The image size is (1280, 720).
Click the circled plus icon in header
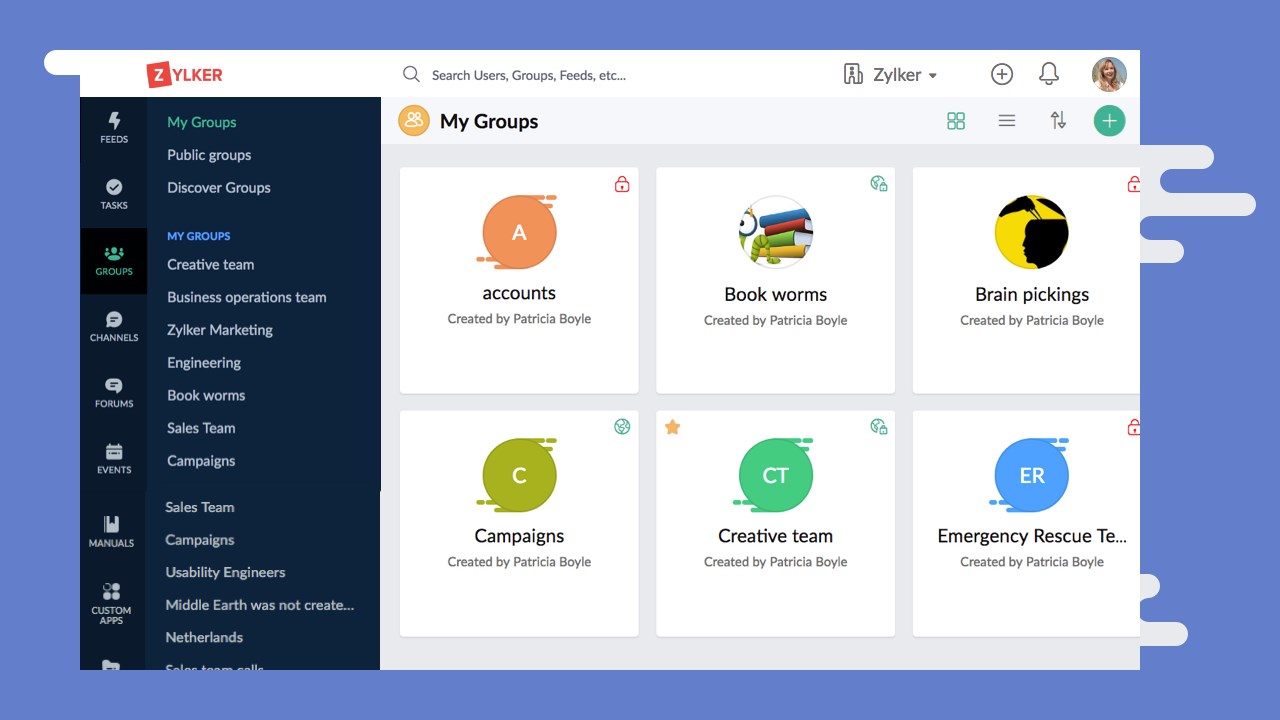tap(1001, 74)
